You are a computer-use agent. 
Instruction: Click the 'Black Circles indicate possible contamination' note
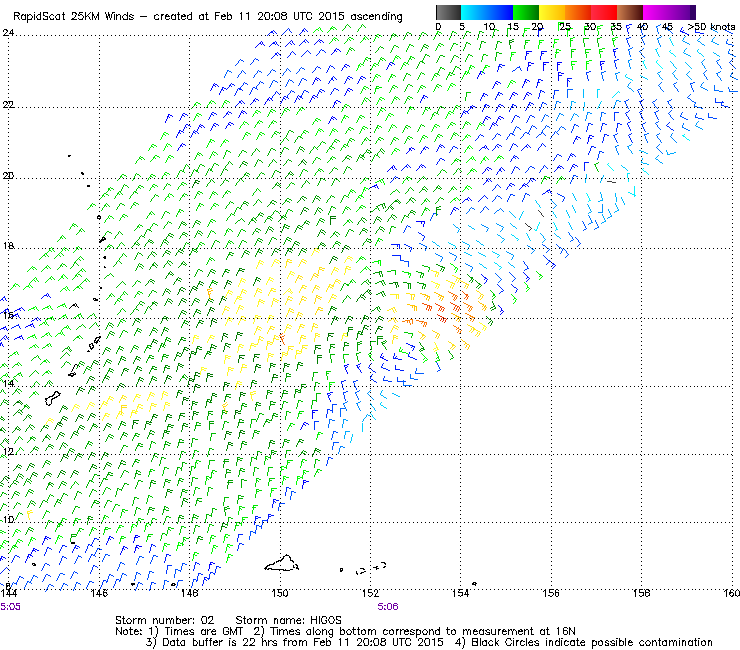click(584, 642)
